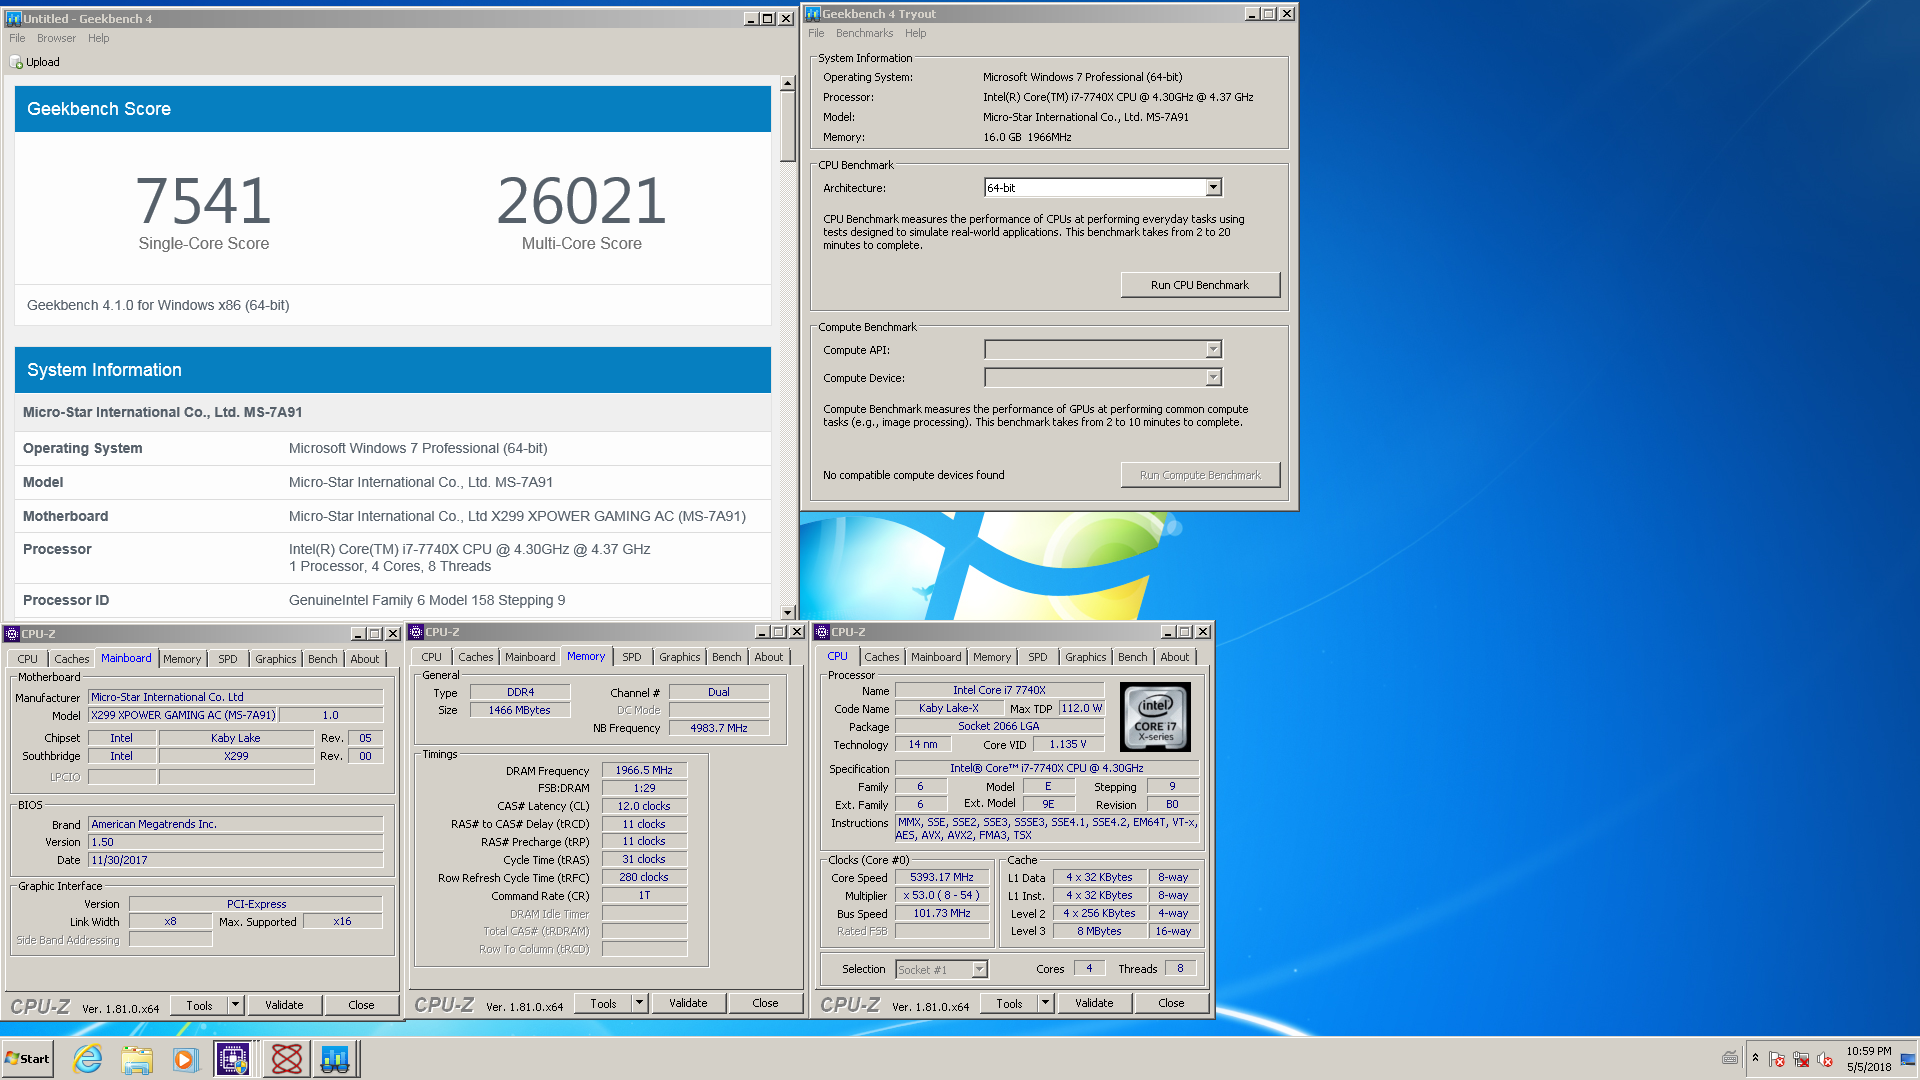Open the Compute Device dropdown
Image resolution: width=1920 pixels, height=1080 pixels.
click(x=1213, y=378)
